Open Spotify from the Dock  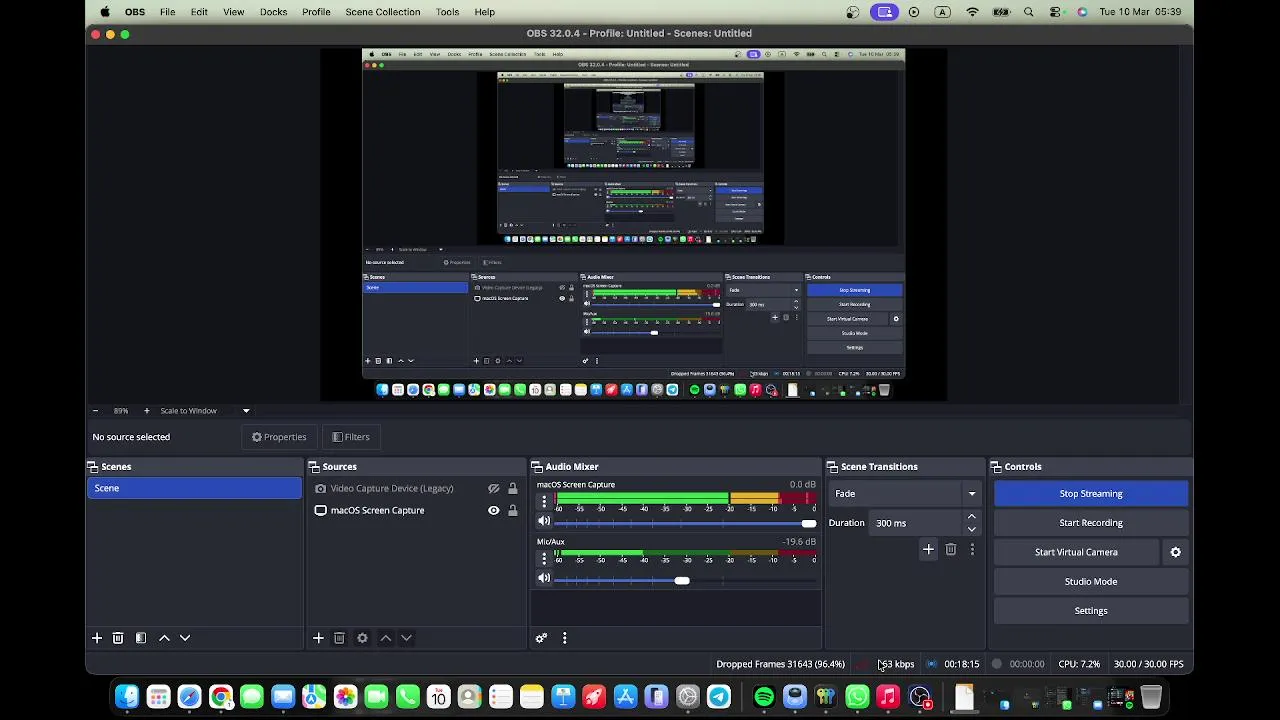[x=764, y=697]
